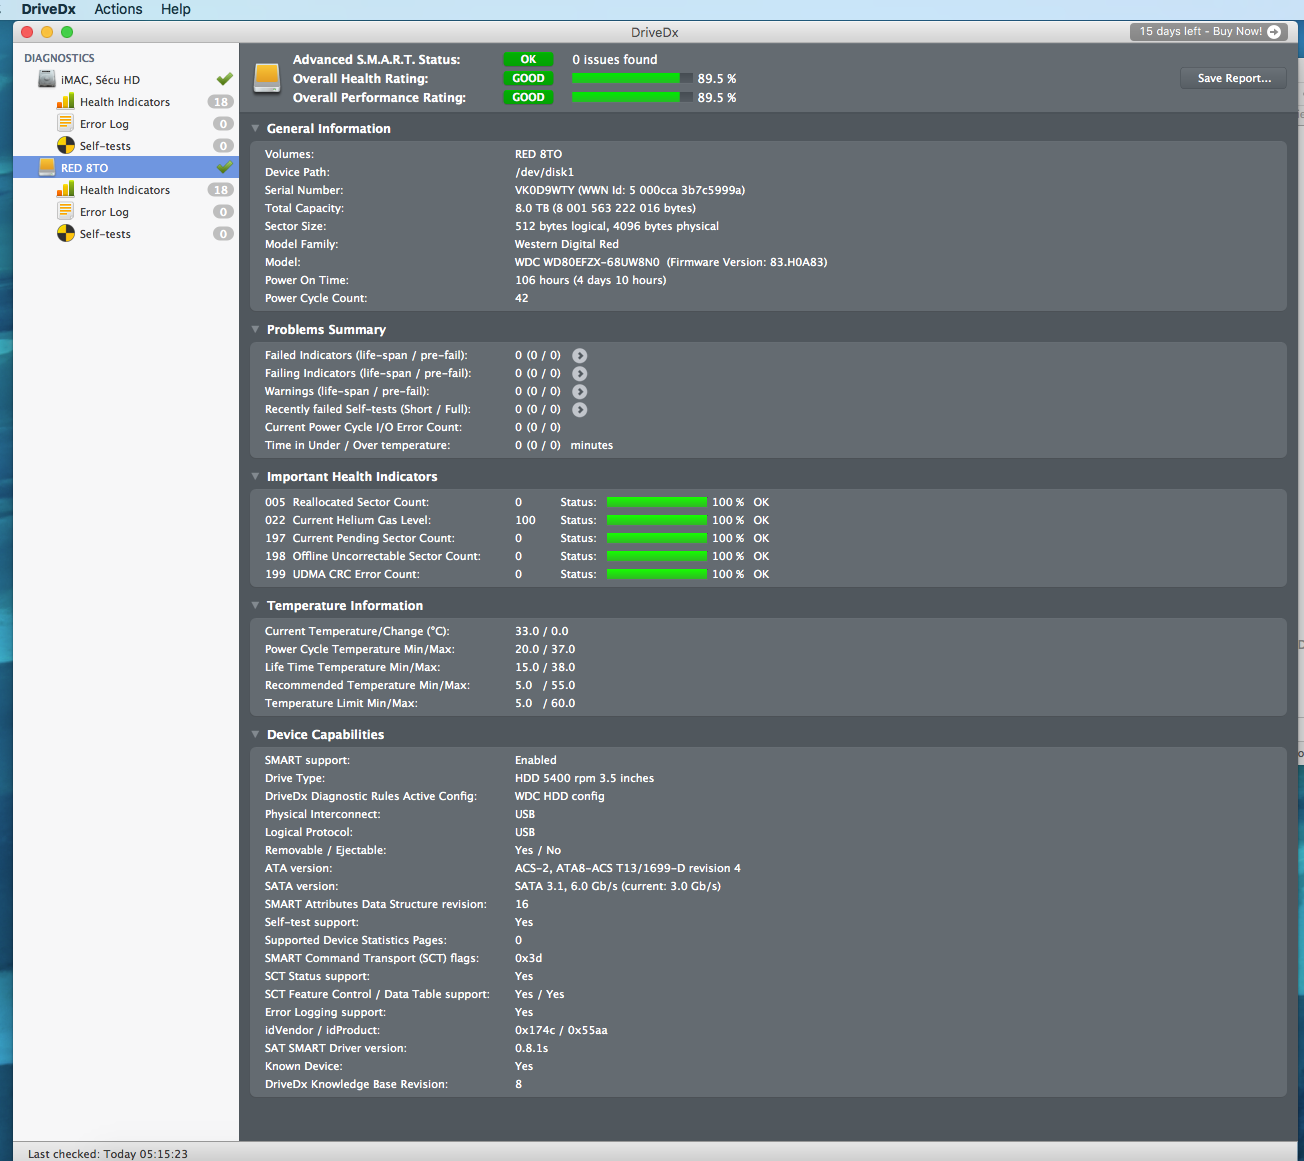Open Self-tests under RED 8TO
This screenshot has height=1161, width=1304.
click(x=105, y=234)
